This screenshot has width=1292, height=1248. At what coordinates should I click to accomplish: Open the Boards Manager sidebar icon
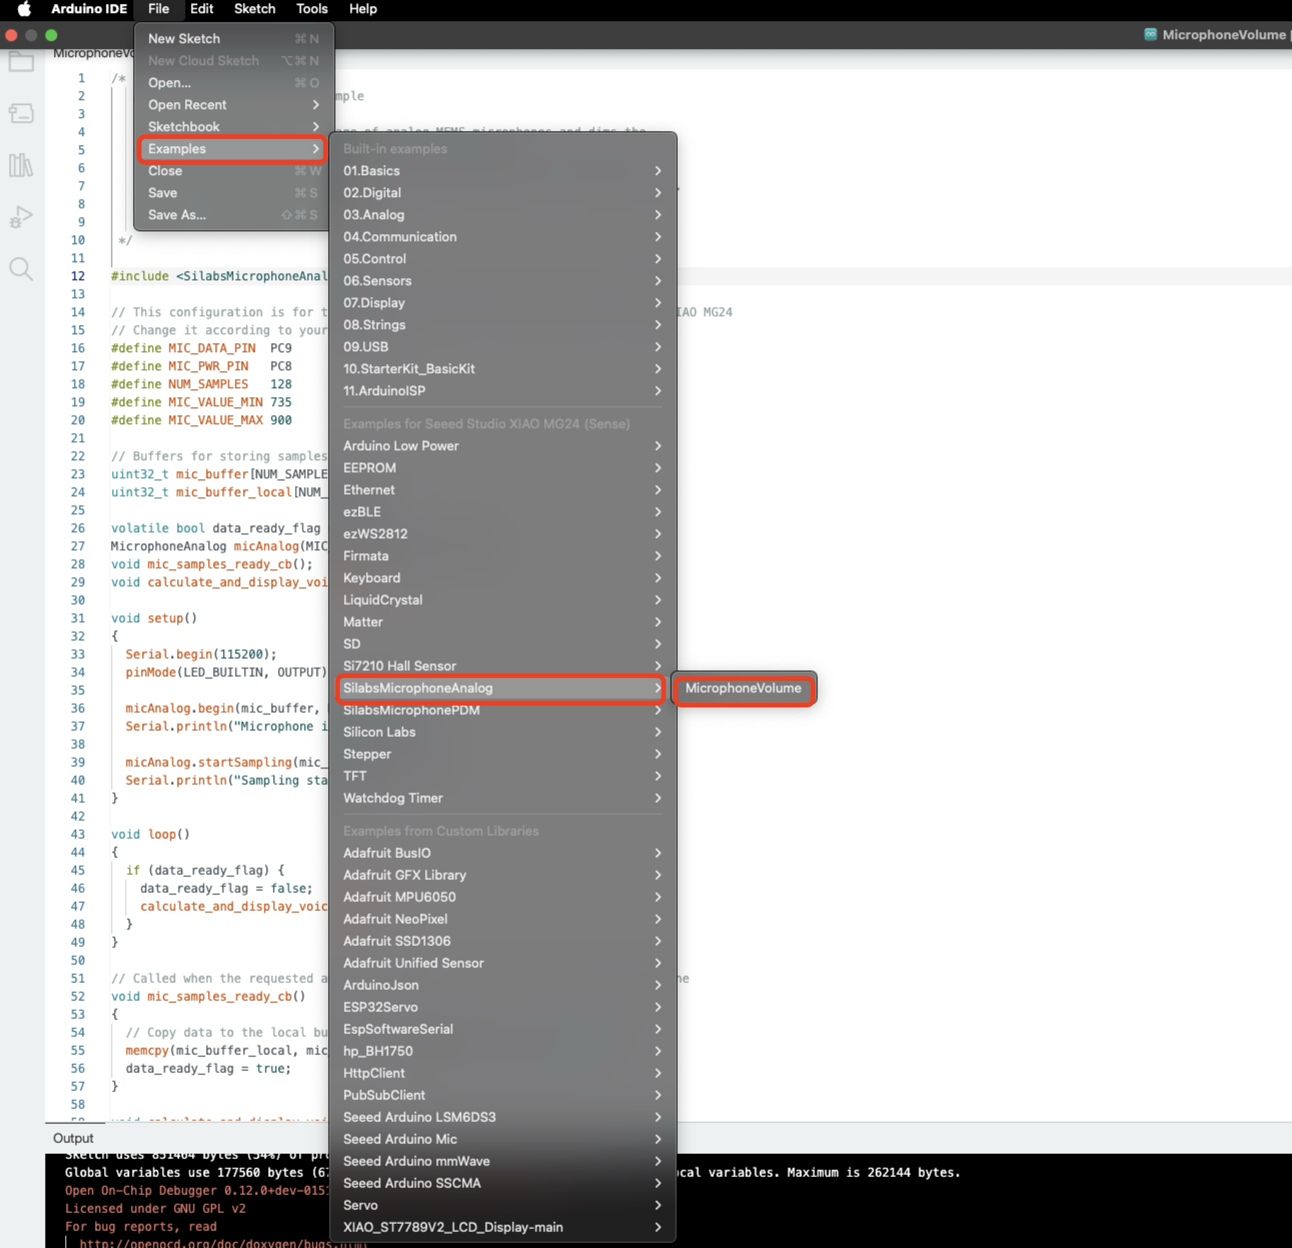(x=21, y=113)
